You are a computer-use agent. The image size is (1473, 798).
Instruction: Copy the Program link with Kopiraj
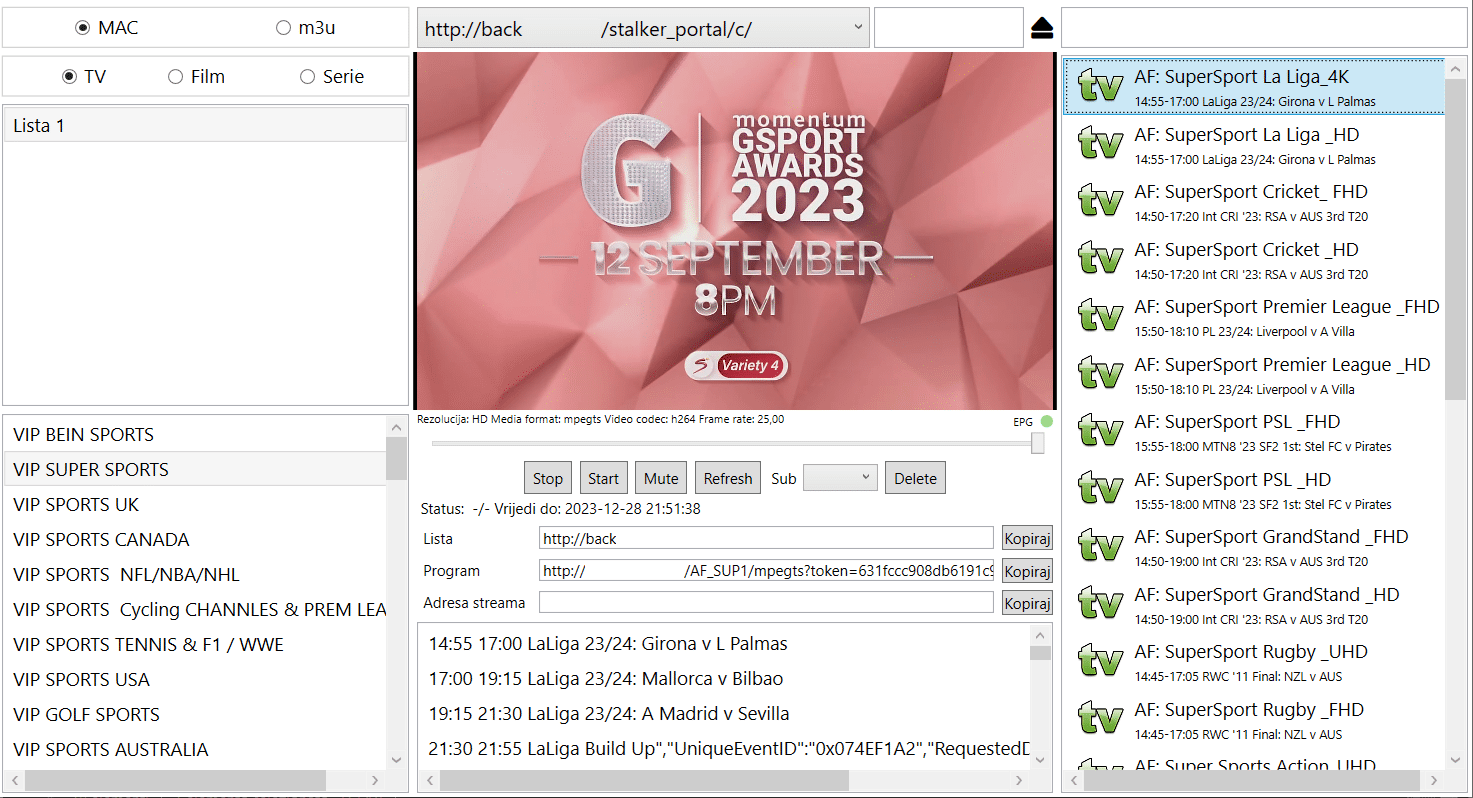1027,571
